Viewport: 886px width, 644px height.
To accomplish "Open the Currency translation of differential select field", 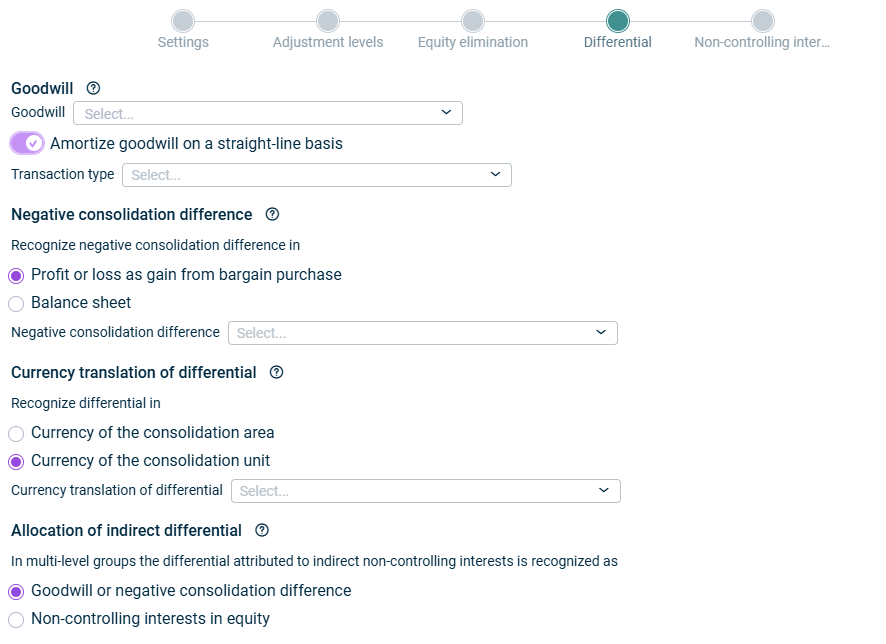I will click(425, 491).
